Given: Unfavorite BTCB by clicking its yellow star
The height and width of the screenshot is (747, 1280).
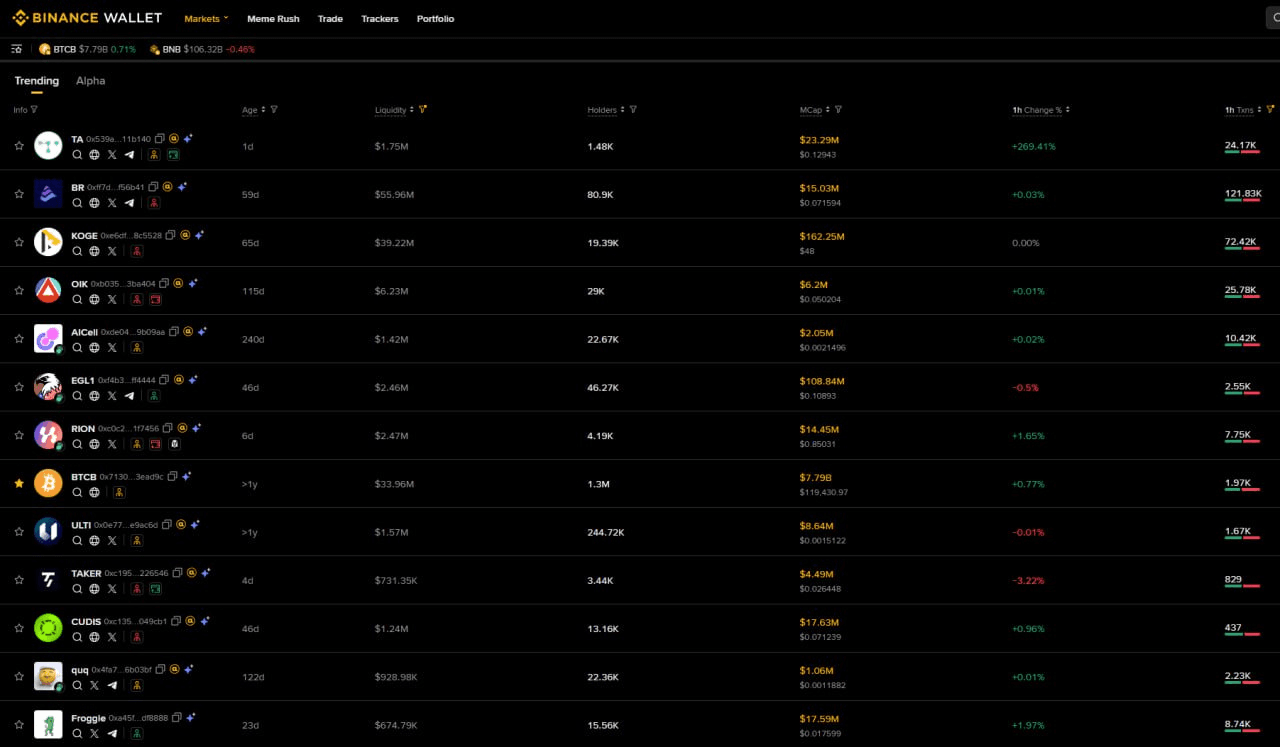Looking at the screenshot, I should [x=19, y=483].
